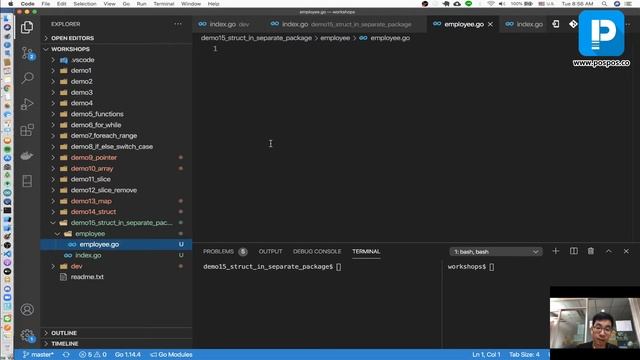Expand the Timeline section
This screenshot has width=640, height=360.
click(x=116, y=344)
